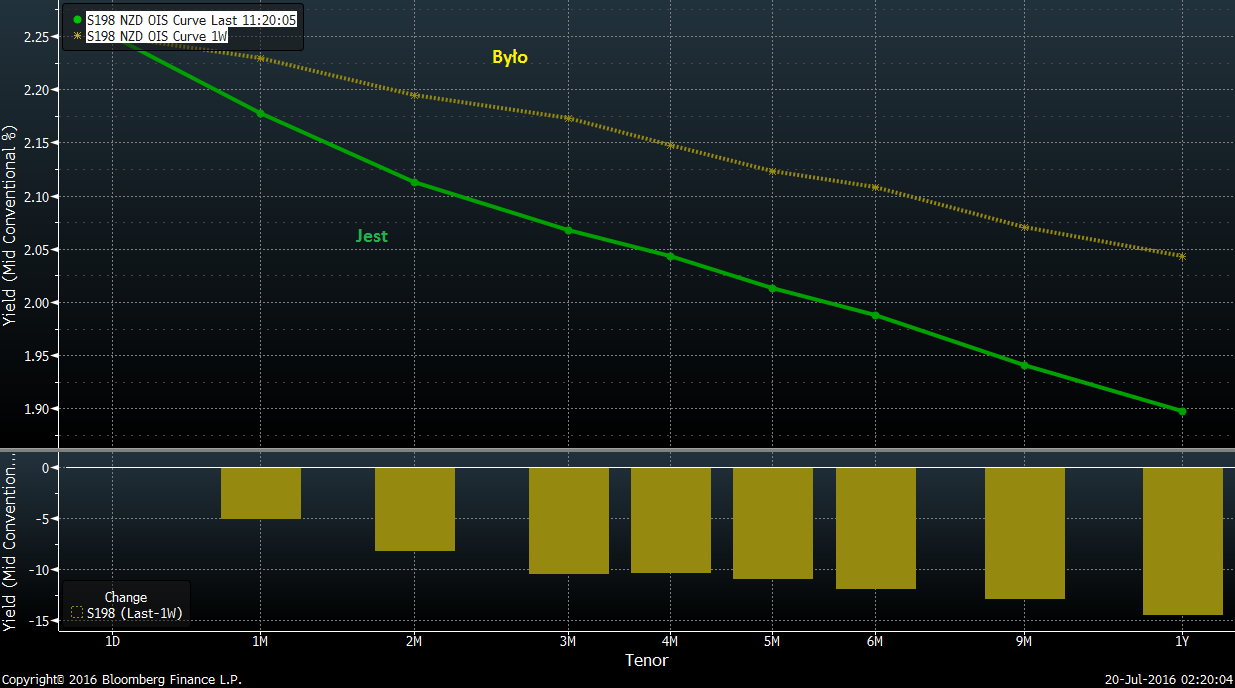Click the change bar for the 4M tenor
The image size is (1235, 688).
[x=670, y=520]
